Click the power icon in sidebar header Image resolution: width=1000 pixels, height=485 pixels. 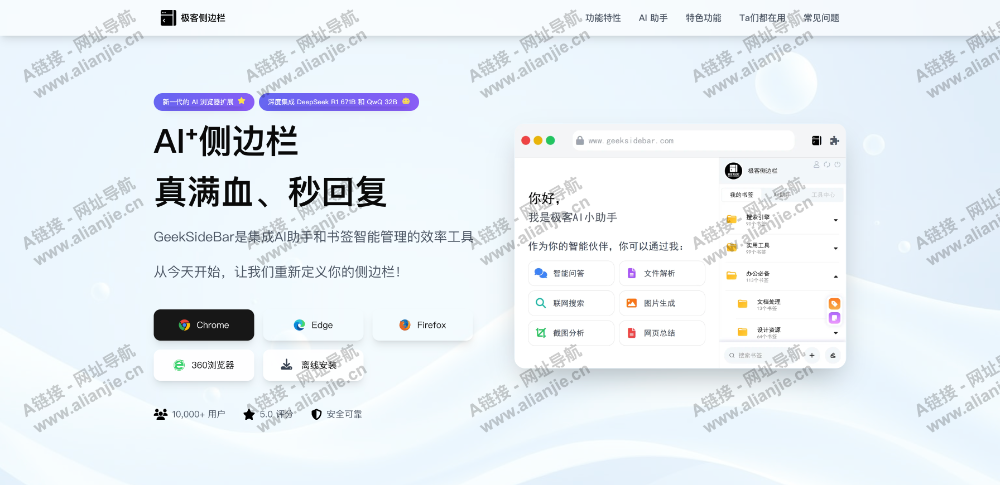coord(837,165)
